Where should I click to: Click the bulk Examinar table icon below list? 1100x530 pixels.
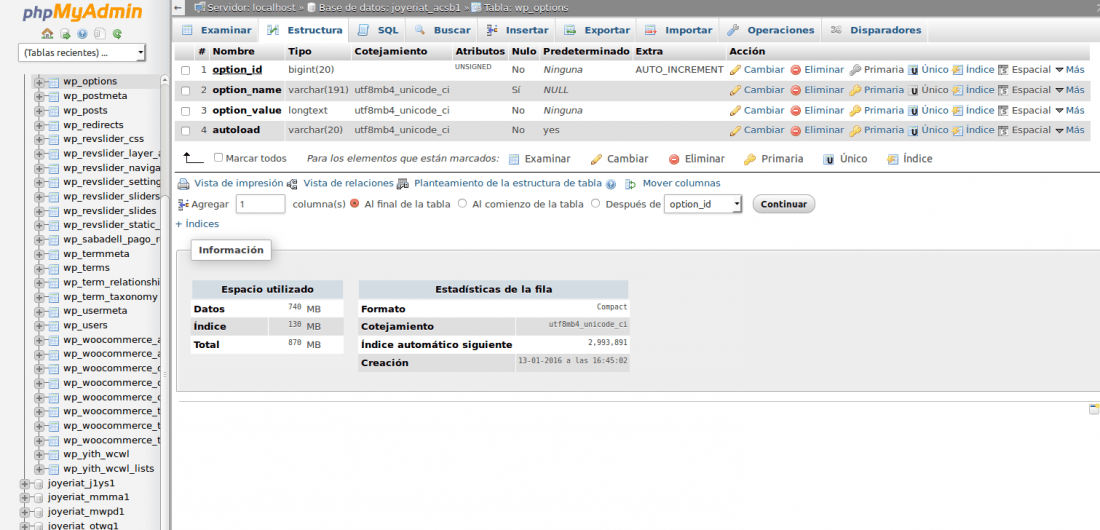514,159
